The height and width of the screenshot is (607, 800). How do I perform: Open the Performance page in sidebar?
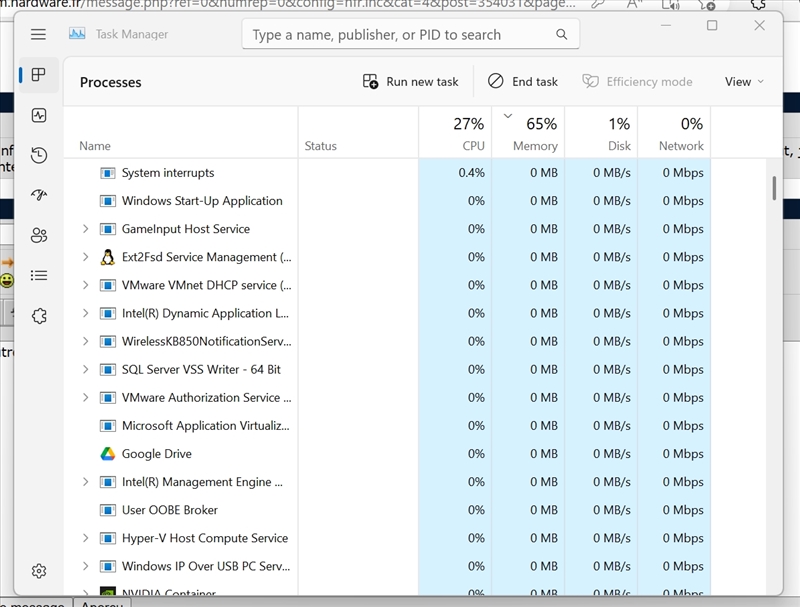pos(39,115)
